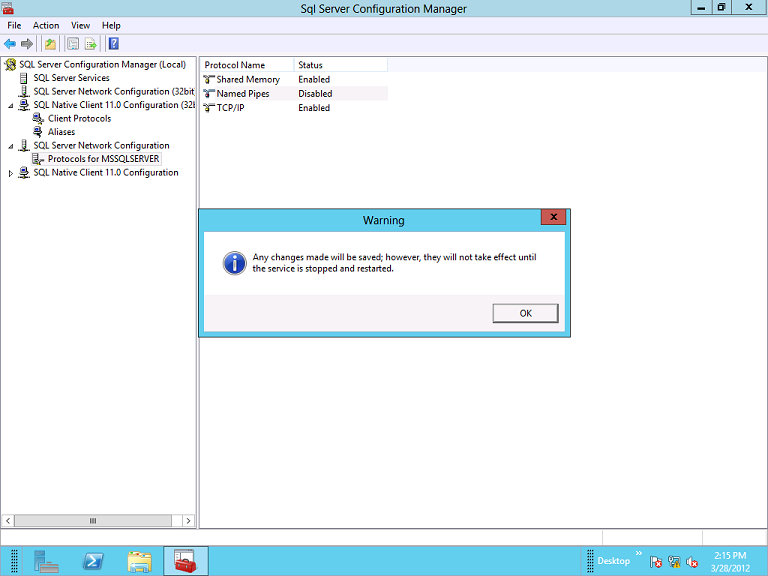
Task: Select SQL Server Network Configuration tree label
Action: click(101, 145)
